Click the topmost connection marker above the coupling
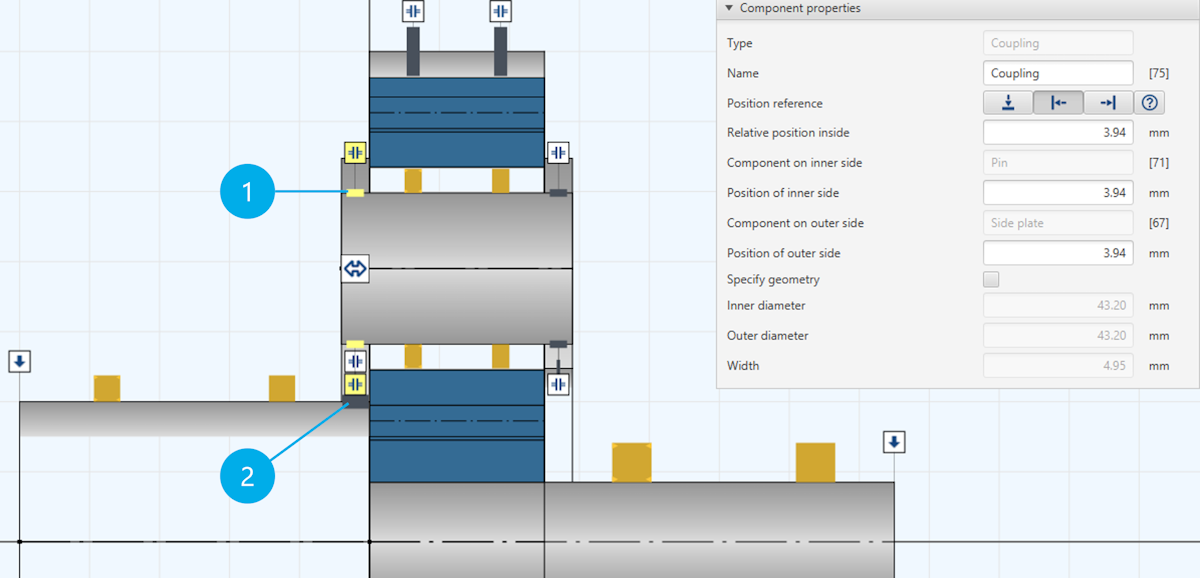 [413, 11]
